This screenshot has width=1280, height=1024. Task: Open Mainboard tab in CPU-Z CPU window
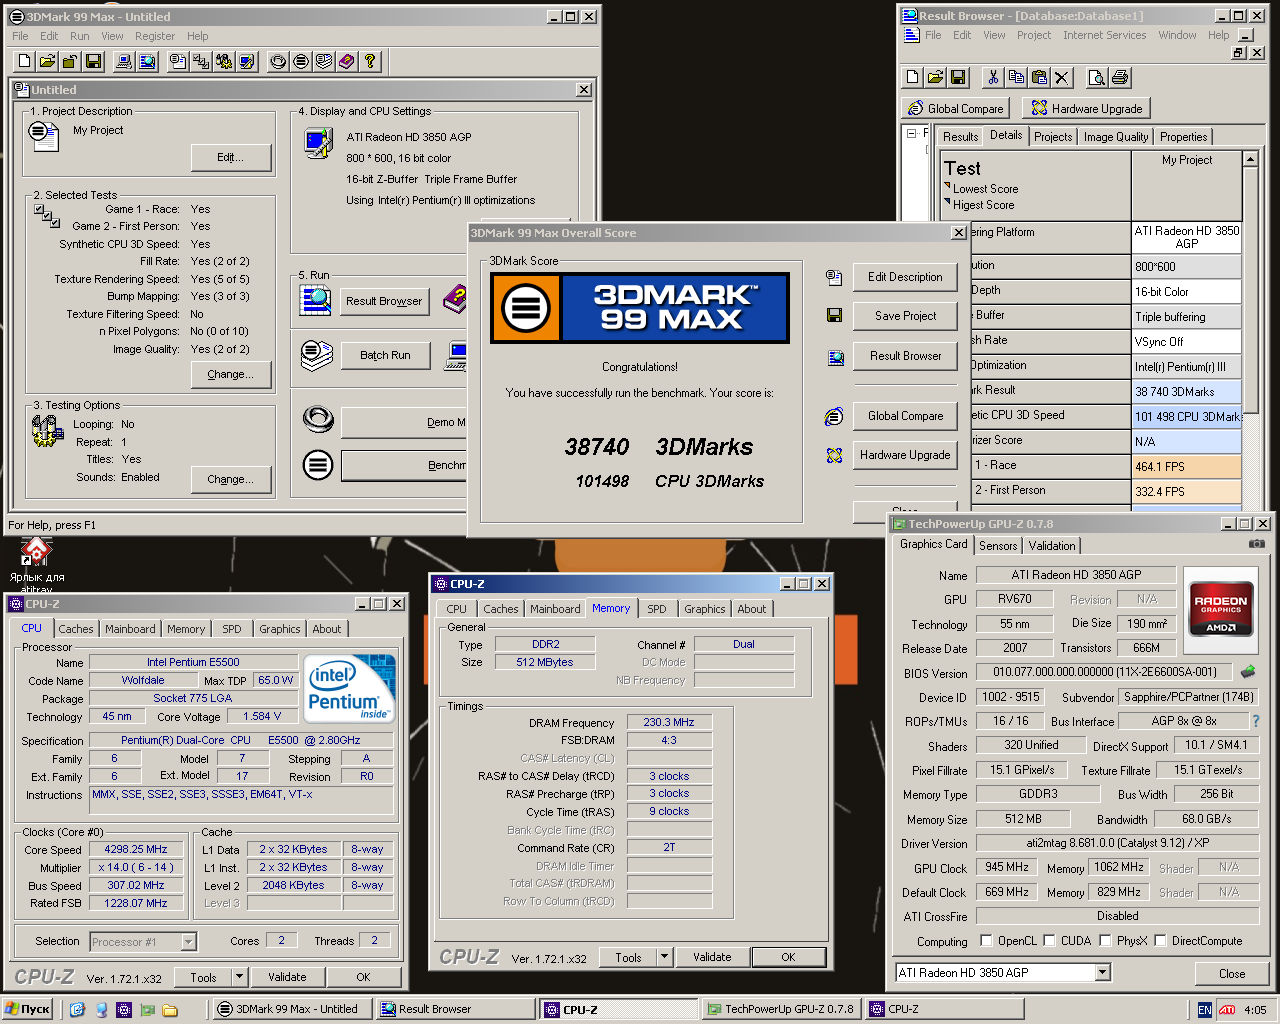point(130,629)
